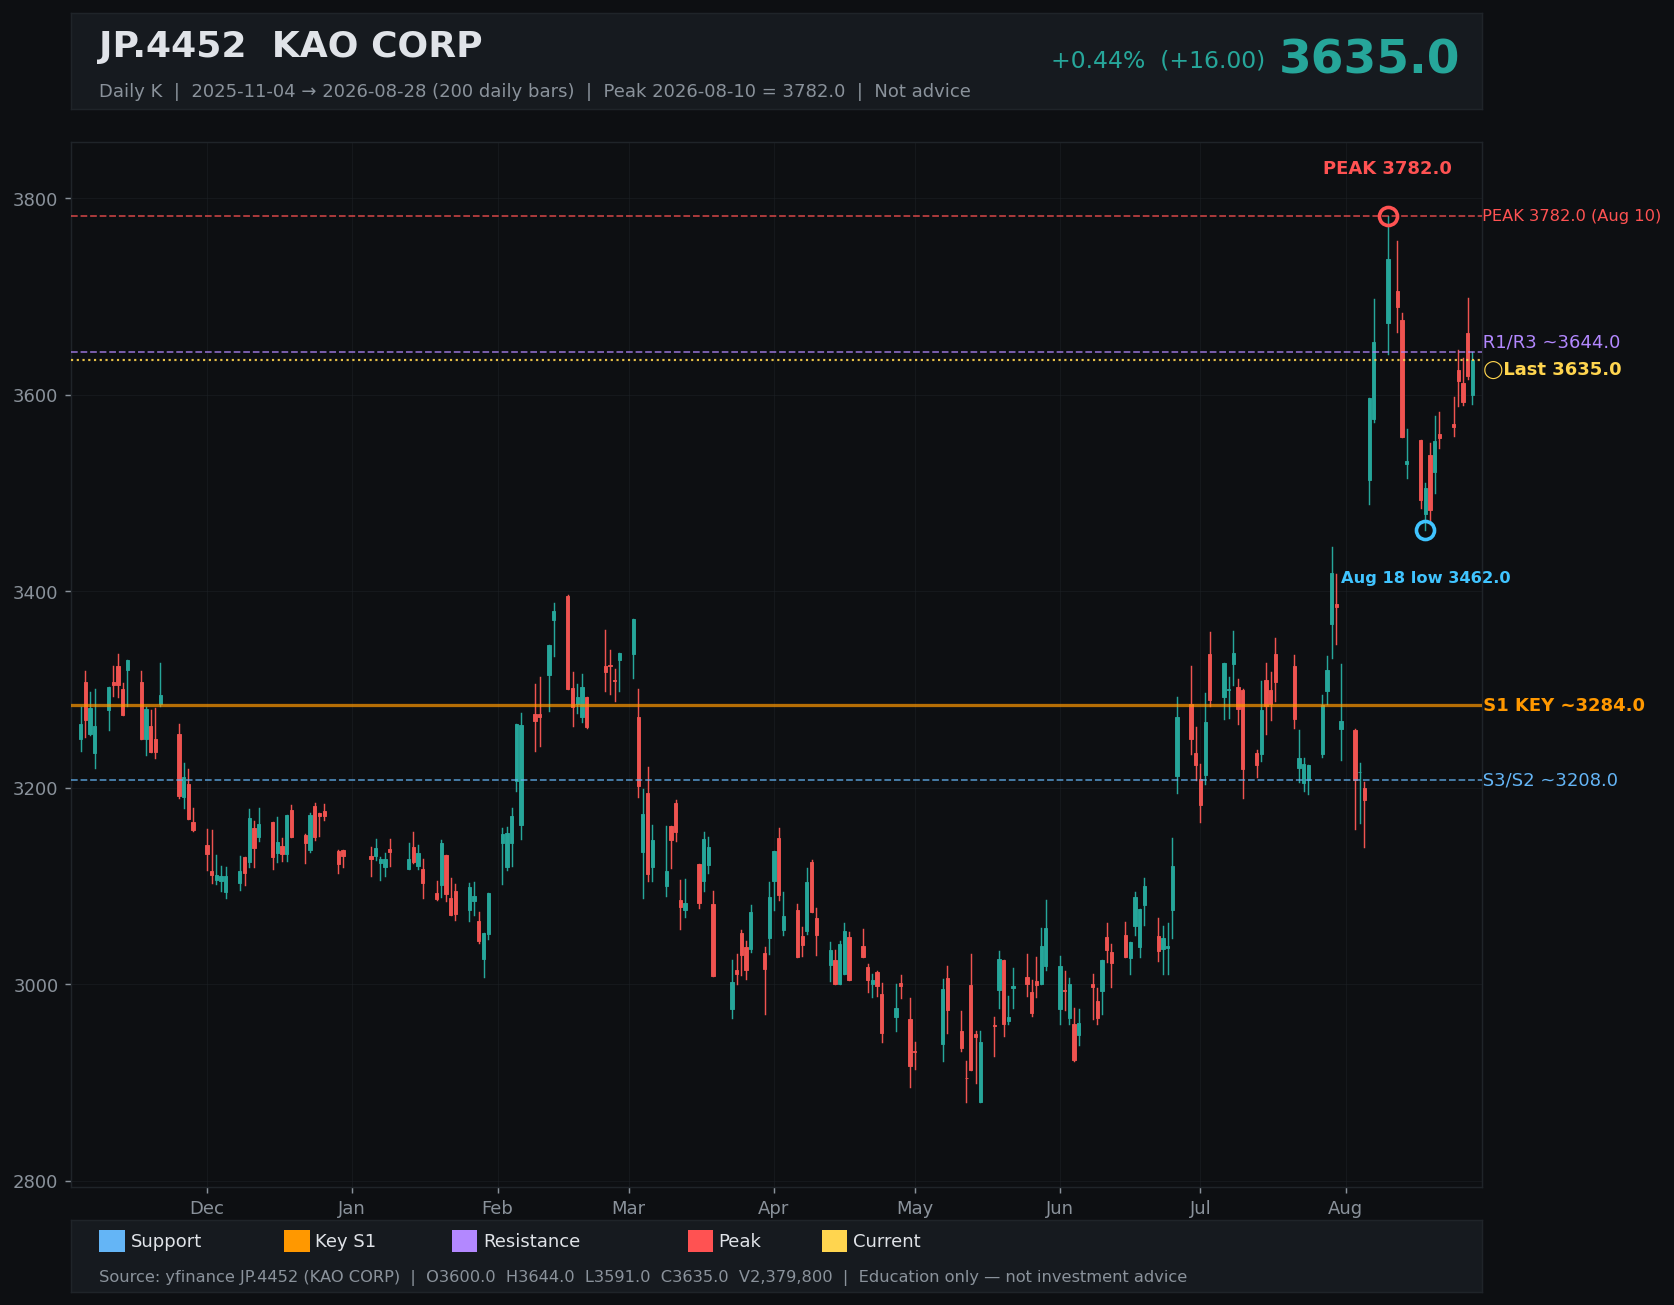
Task: Click the 'Resistance' legend text
Action: (x=532, y=1241)
